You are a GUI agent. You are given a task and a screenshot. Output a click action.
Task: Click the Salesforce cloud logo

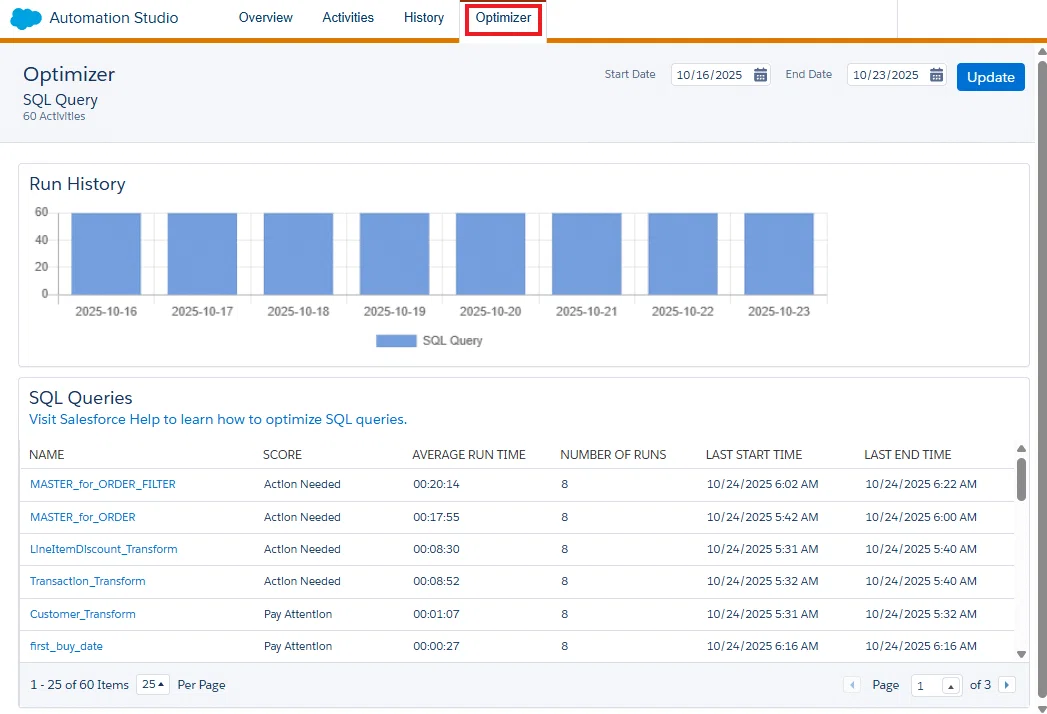tap(26, 18)
